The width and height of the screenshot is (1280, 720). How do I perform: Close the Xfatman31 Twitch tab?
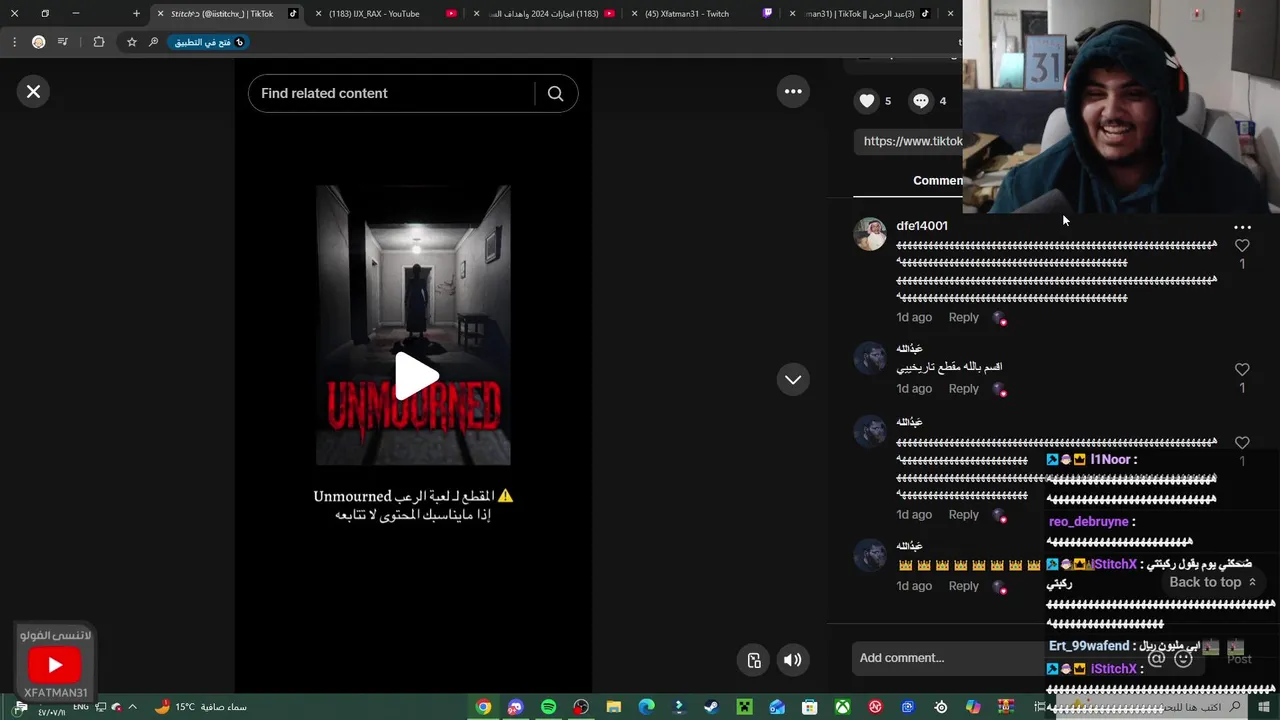coord(634,14)
